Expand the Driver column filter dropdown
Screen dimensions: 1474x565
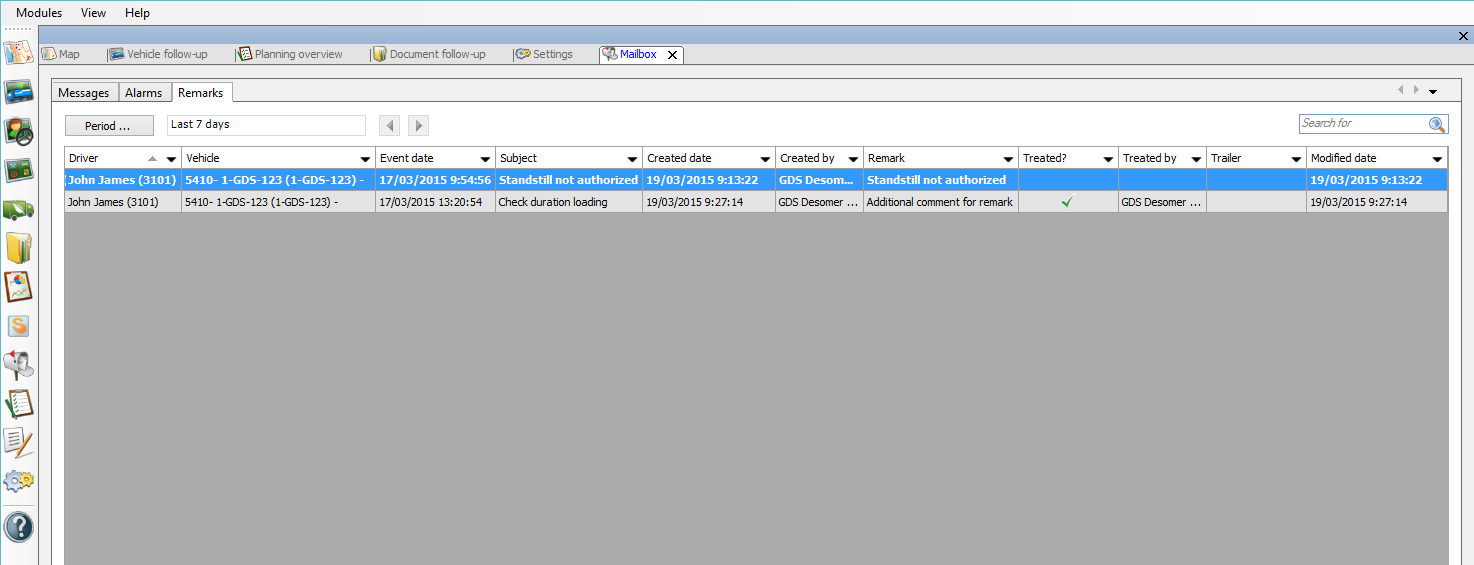tap(171, 159)
